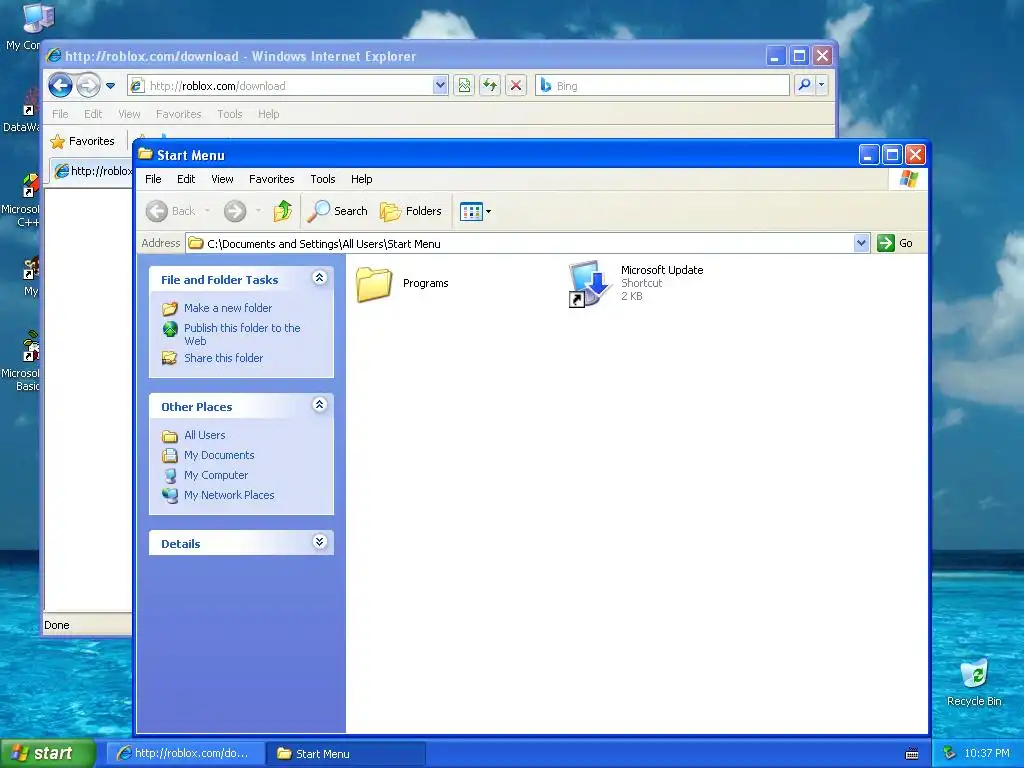Open My Documents in Other Places
Image resolution: width=1024 pixels, height=768 pixels.
pos(219,455)
